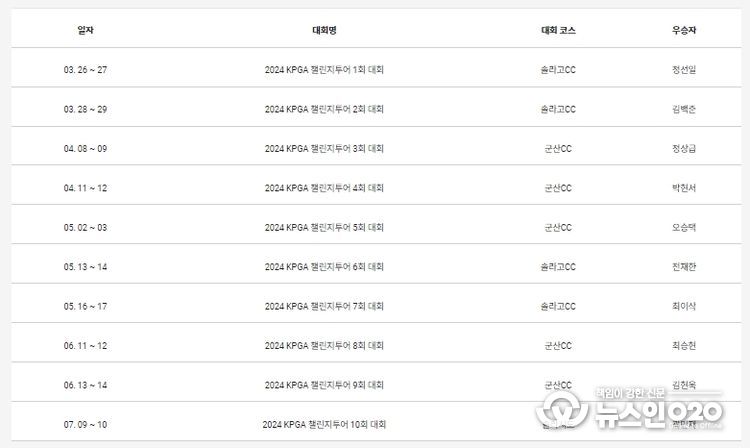
Task: Open the 챌린지투어 7회 대회 link
Action: pos(324,306)
